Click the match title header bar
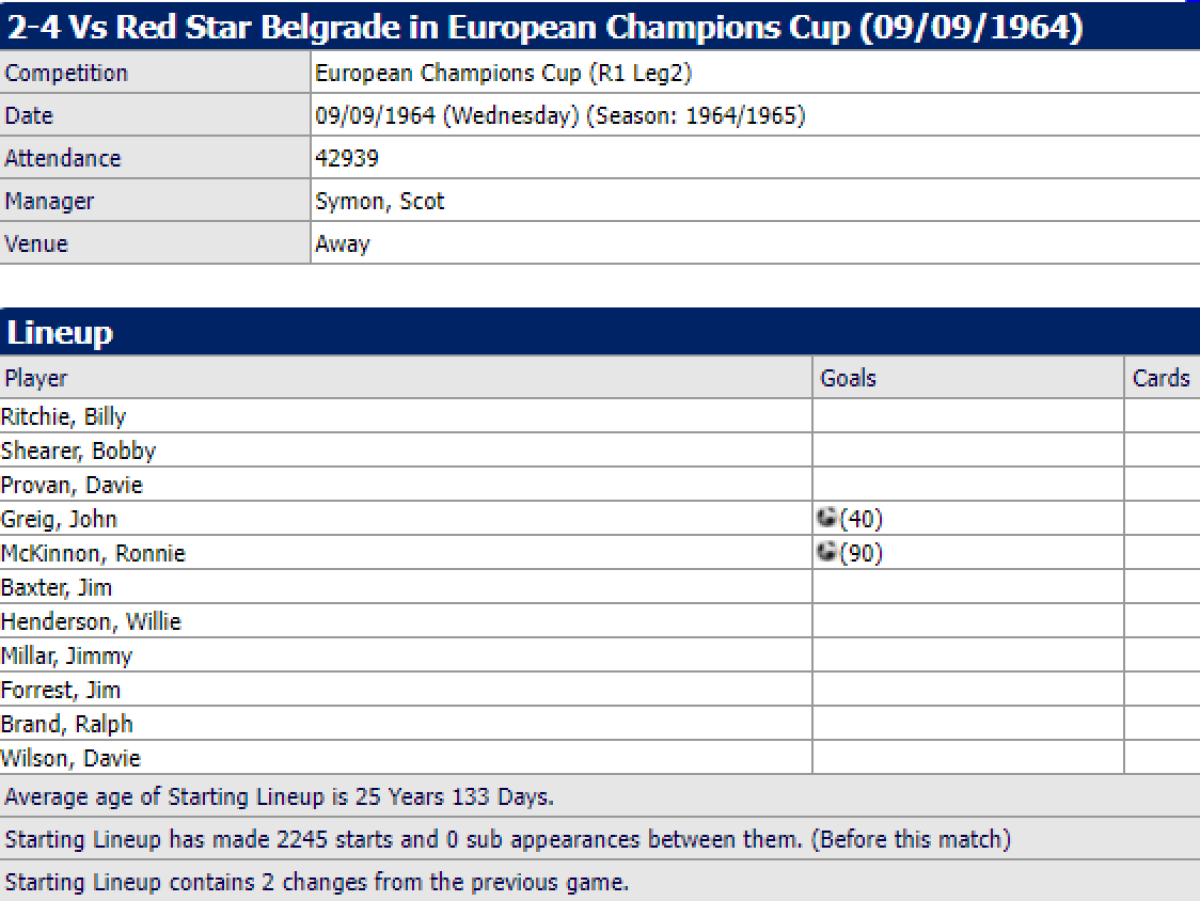The width and height of the screenshot is (1200, 901). tap(544, 27)
